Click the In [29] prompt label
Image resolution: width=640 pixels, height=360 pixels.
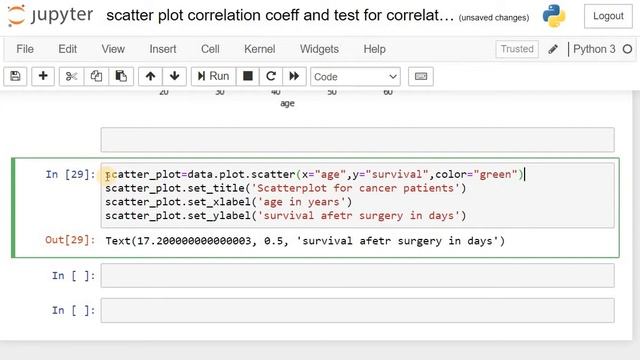[70, 175]
